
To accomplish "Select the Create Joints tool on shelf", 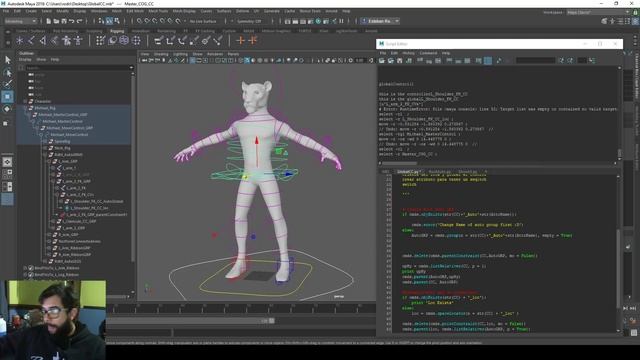I will tap(31, 40).
